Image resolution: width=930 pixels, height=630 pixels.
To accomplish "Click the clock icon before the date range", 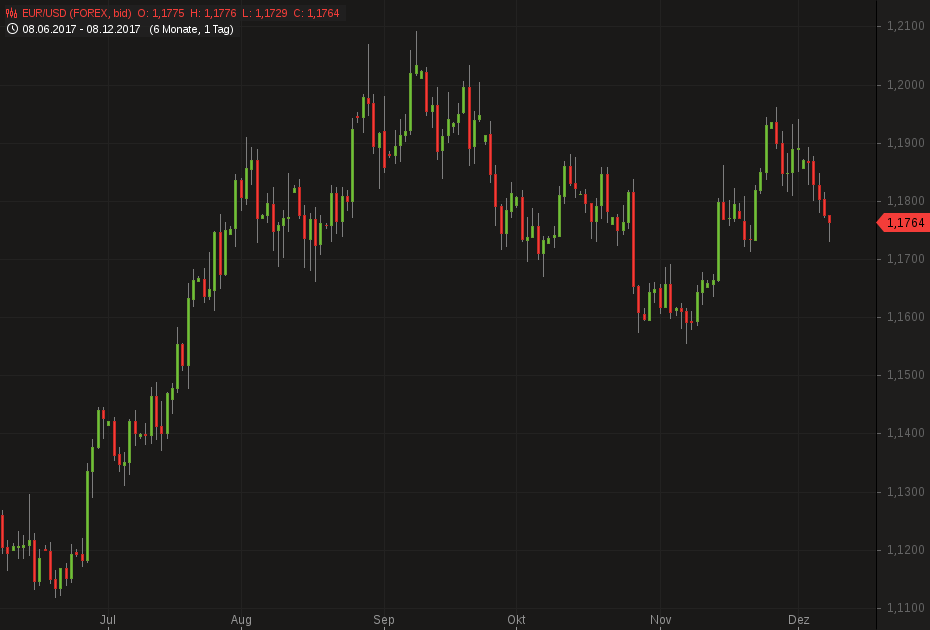I will (12, 29).
